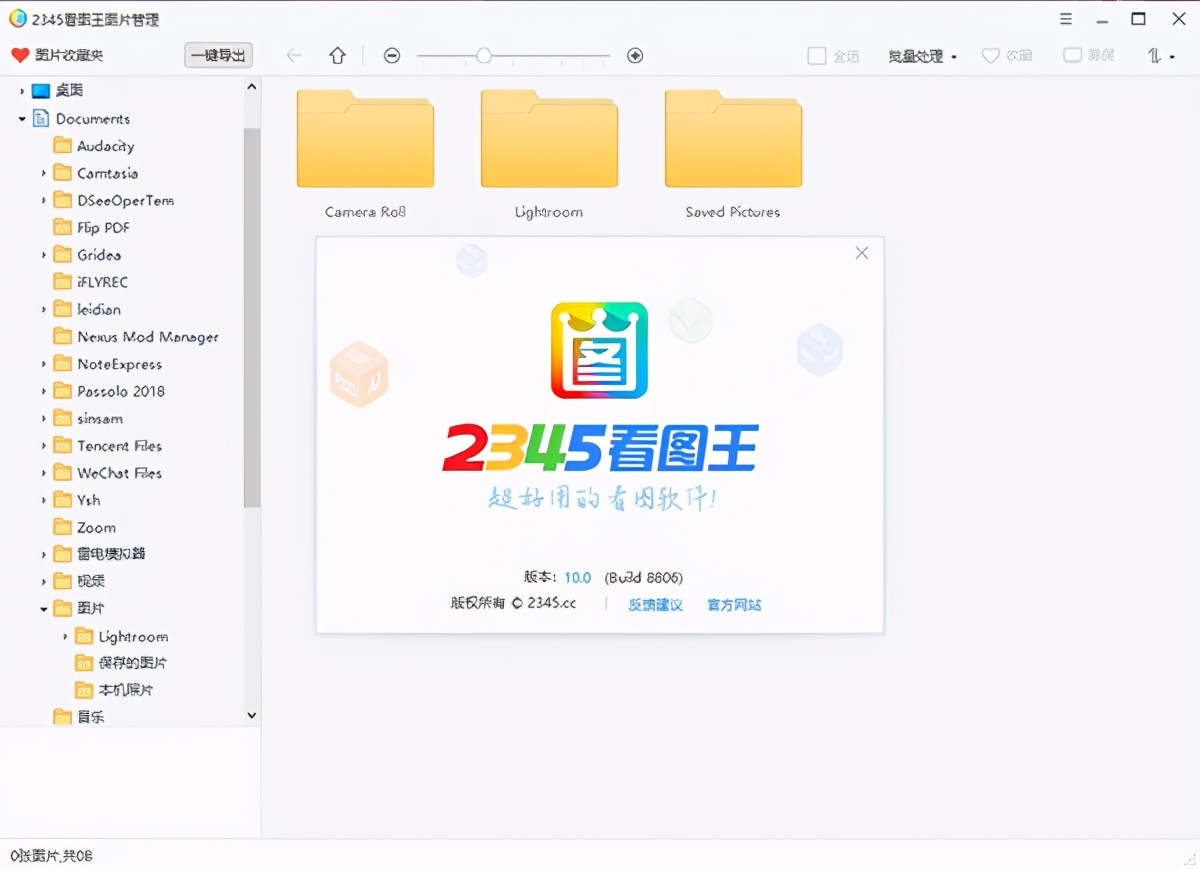Open the 批量处理 dropdown menu
The height and width of the screenshot is (870, 1200).
point(918,56)
